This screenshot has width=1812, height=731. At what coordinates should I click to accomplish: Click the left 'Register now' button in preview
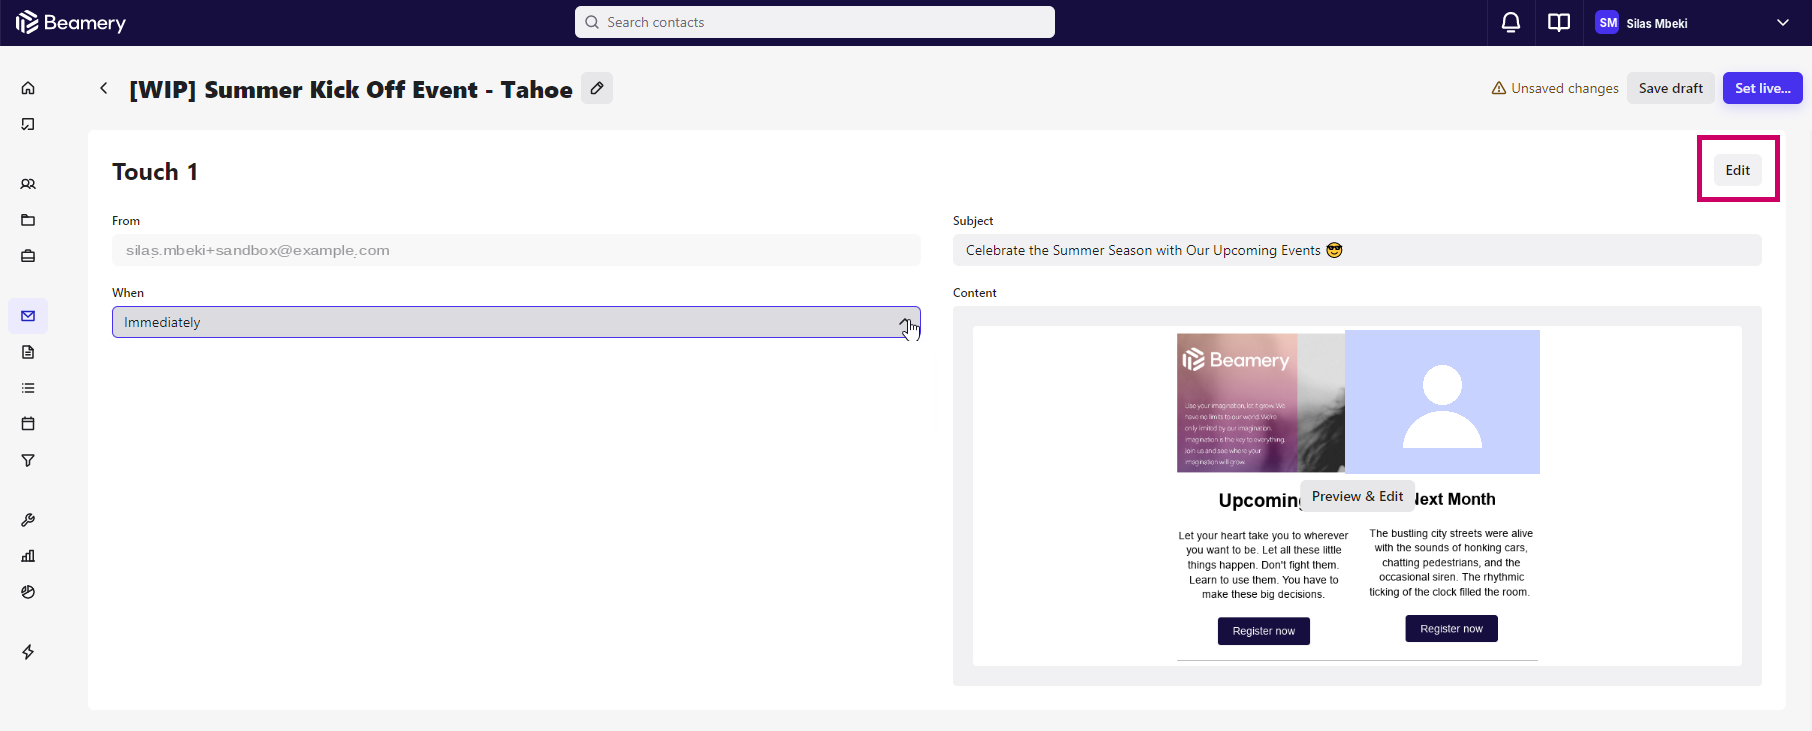coord(1264,631)
